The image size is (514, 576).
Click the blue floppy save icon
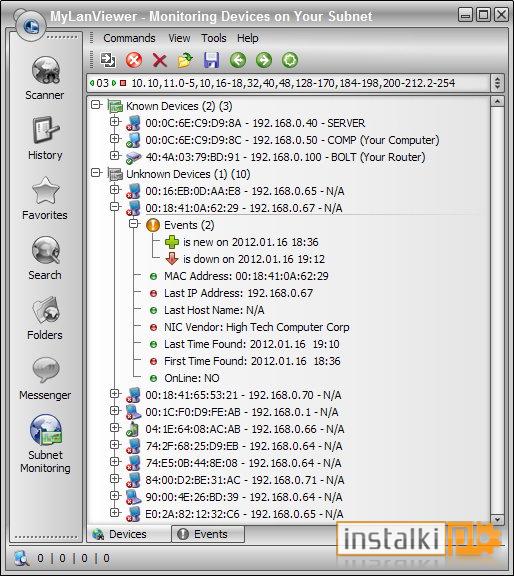pyautogui.click(x=212, y=60)
